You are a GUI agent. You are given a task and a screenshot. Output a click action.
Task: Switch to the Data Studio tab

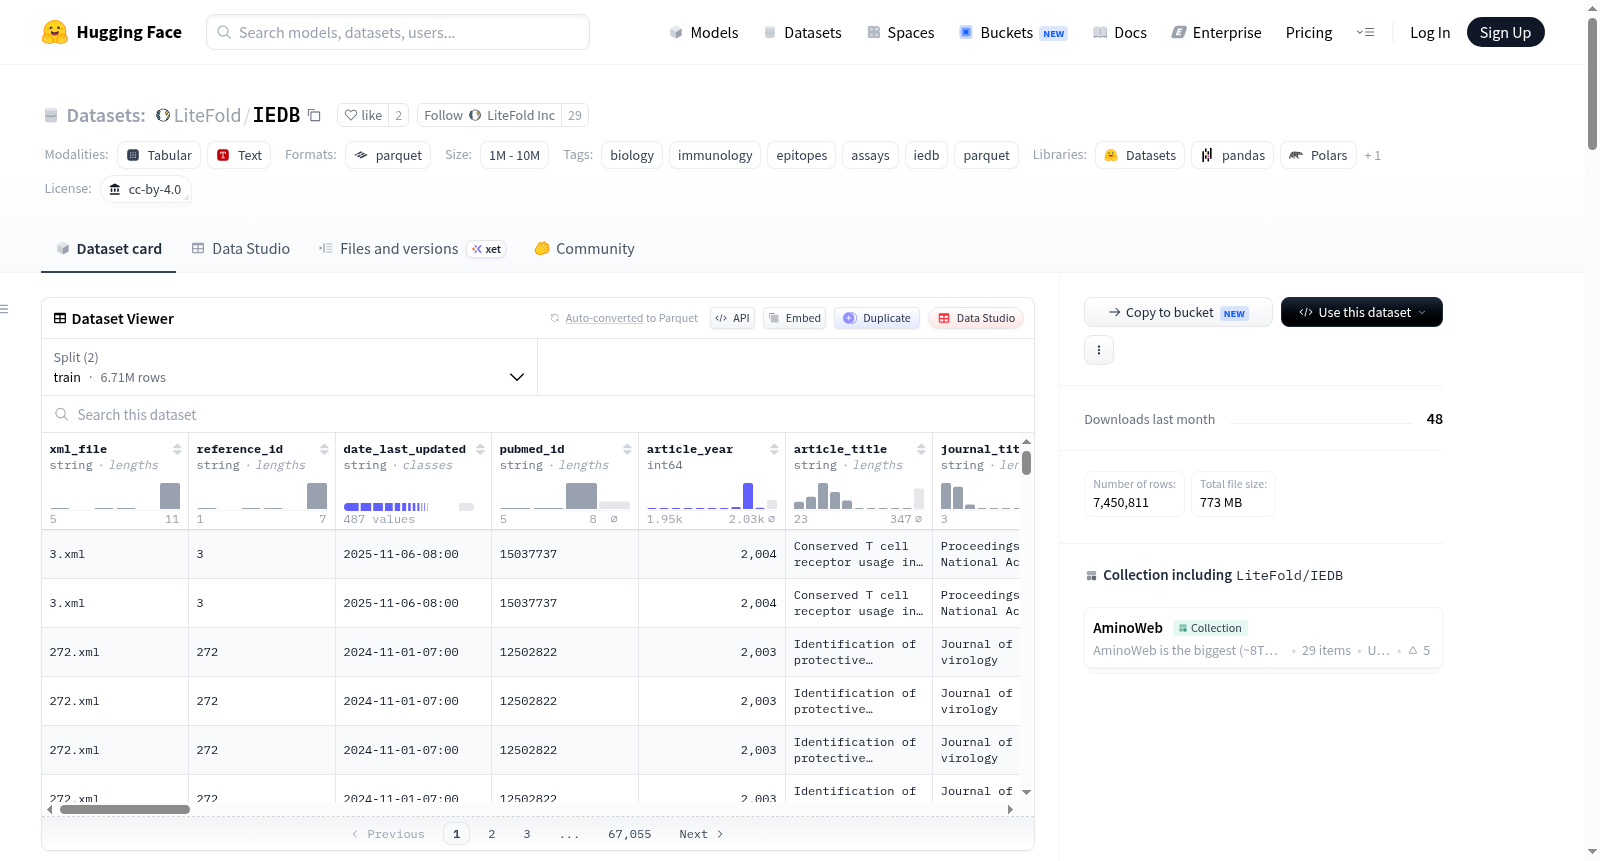pyautogui.click(x=241, y=249)
